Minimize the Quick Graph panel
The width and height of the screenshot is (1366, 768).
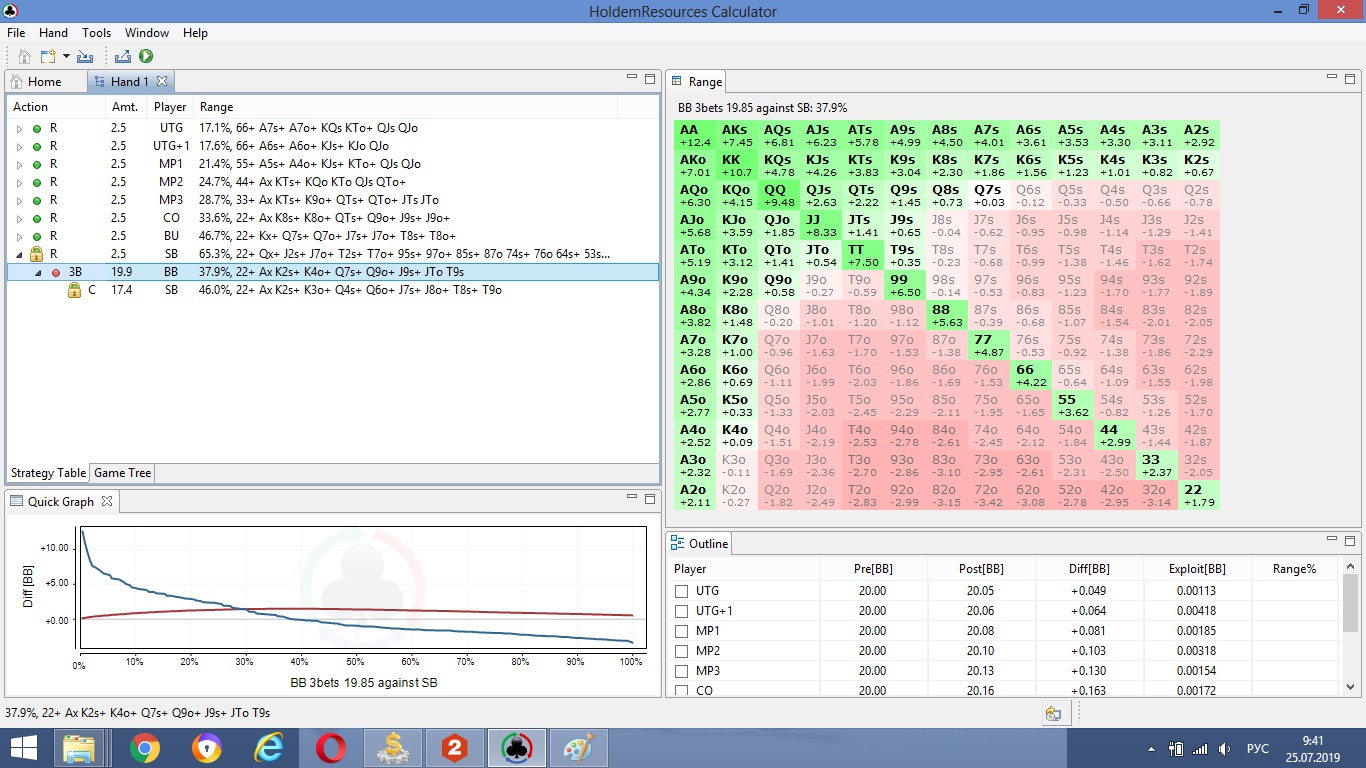tap(632, 497)
